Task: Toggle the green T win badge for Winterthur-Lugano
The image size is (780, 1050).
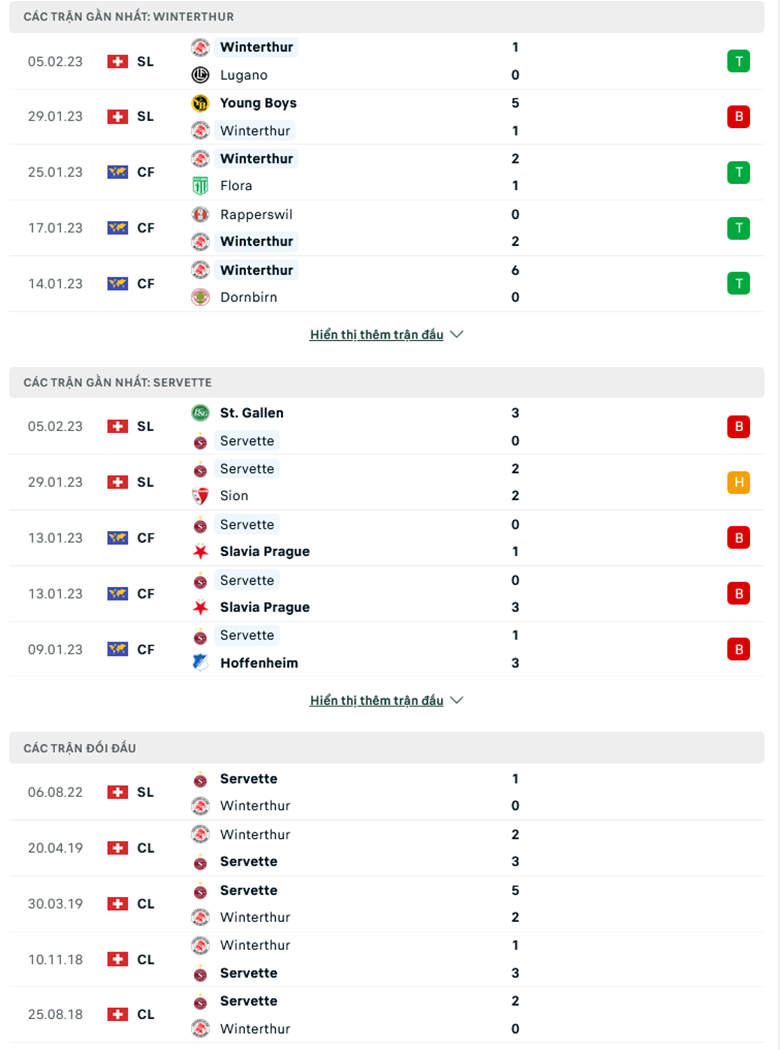Action: (738, 60)
